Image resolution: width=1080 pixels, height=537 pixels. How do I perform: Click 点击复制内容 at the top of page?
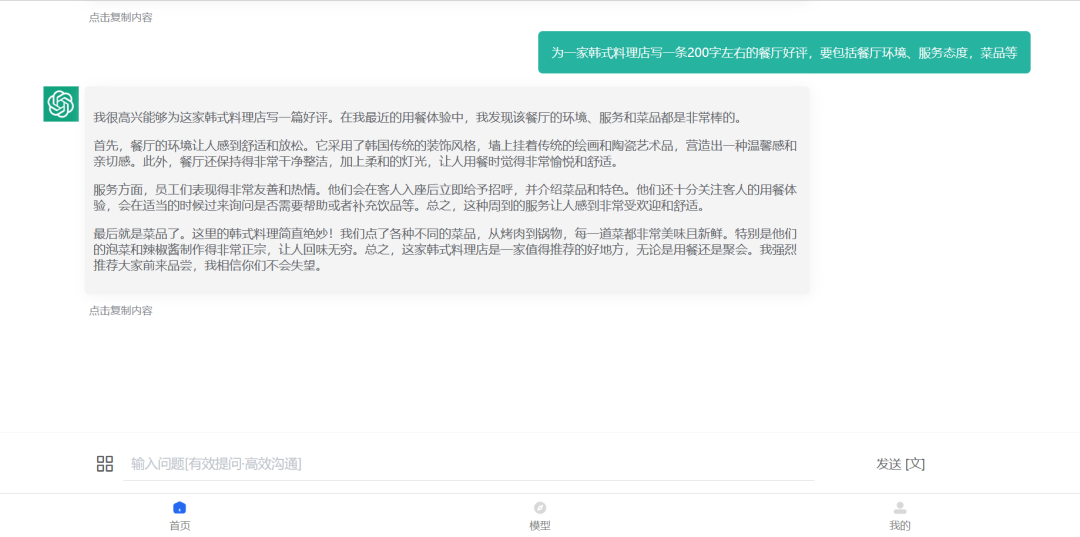pyautogui.click(x=121, y=18)
